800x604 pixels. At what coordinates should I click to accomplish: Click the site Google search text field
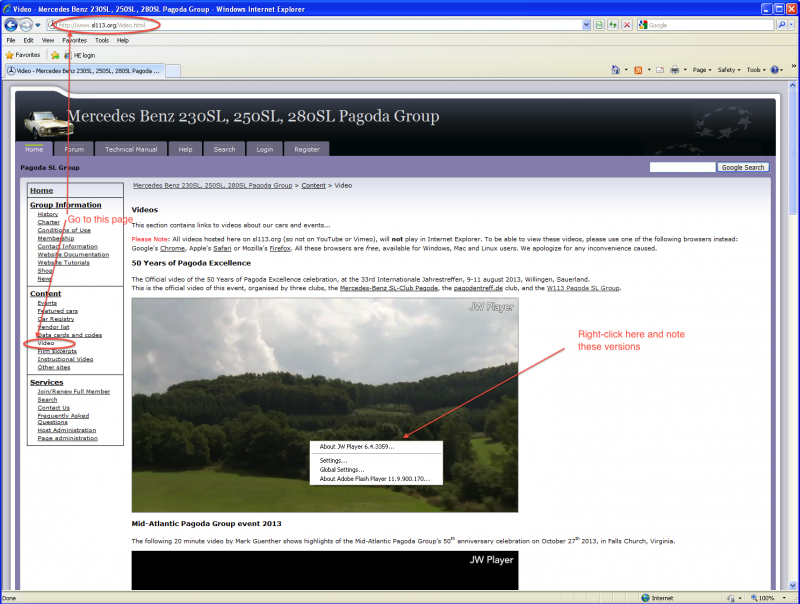pos(682,167)
